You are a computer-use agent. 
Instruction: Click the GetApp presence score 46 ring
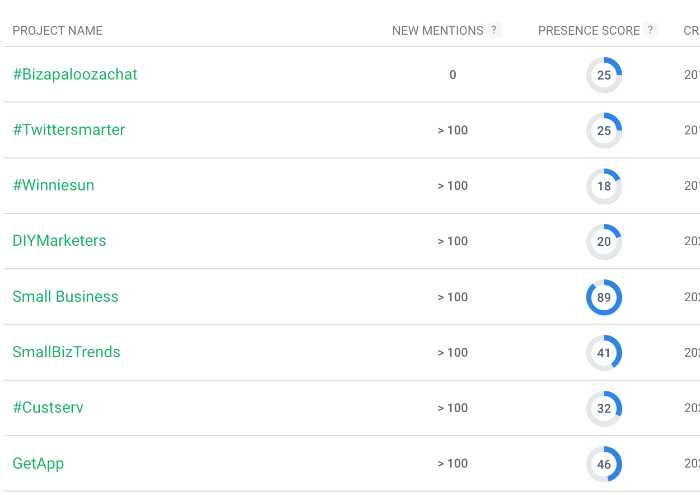tap(604, 464)
